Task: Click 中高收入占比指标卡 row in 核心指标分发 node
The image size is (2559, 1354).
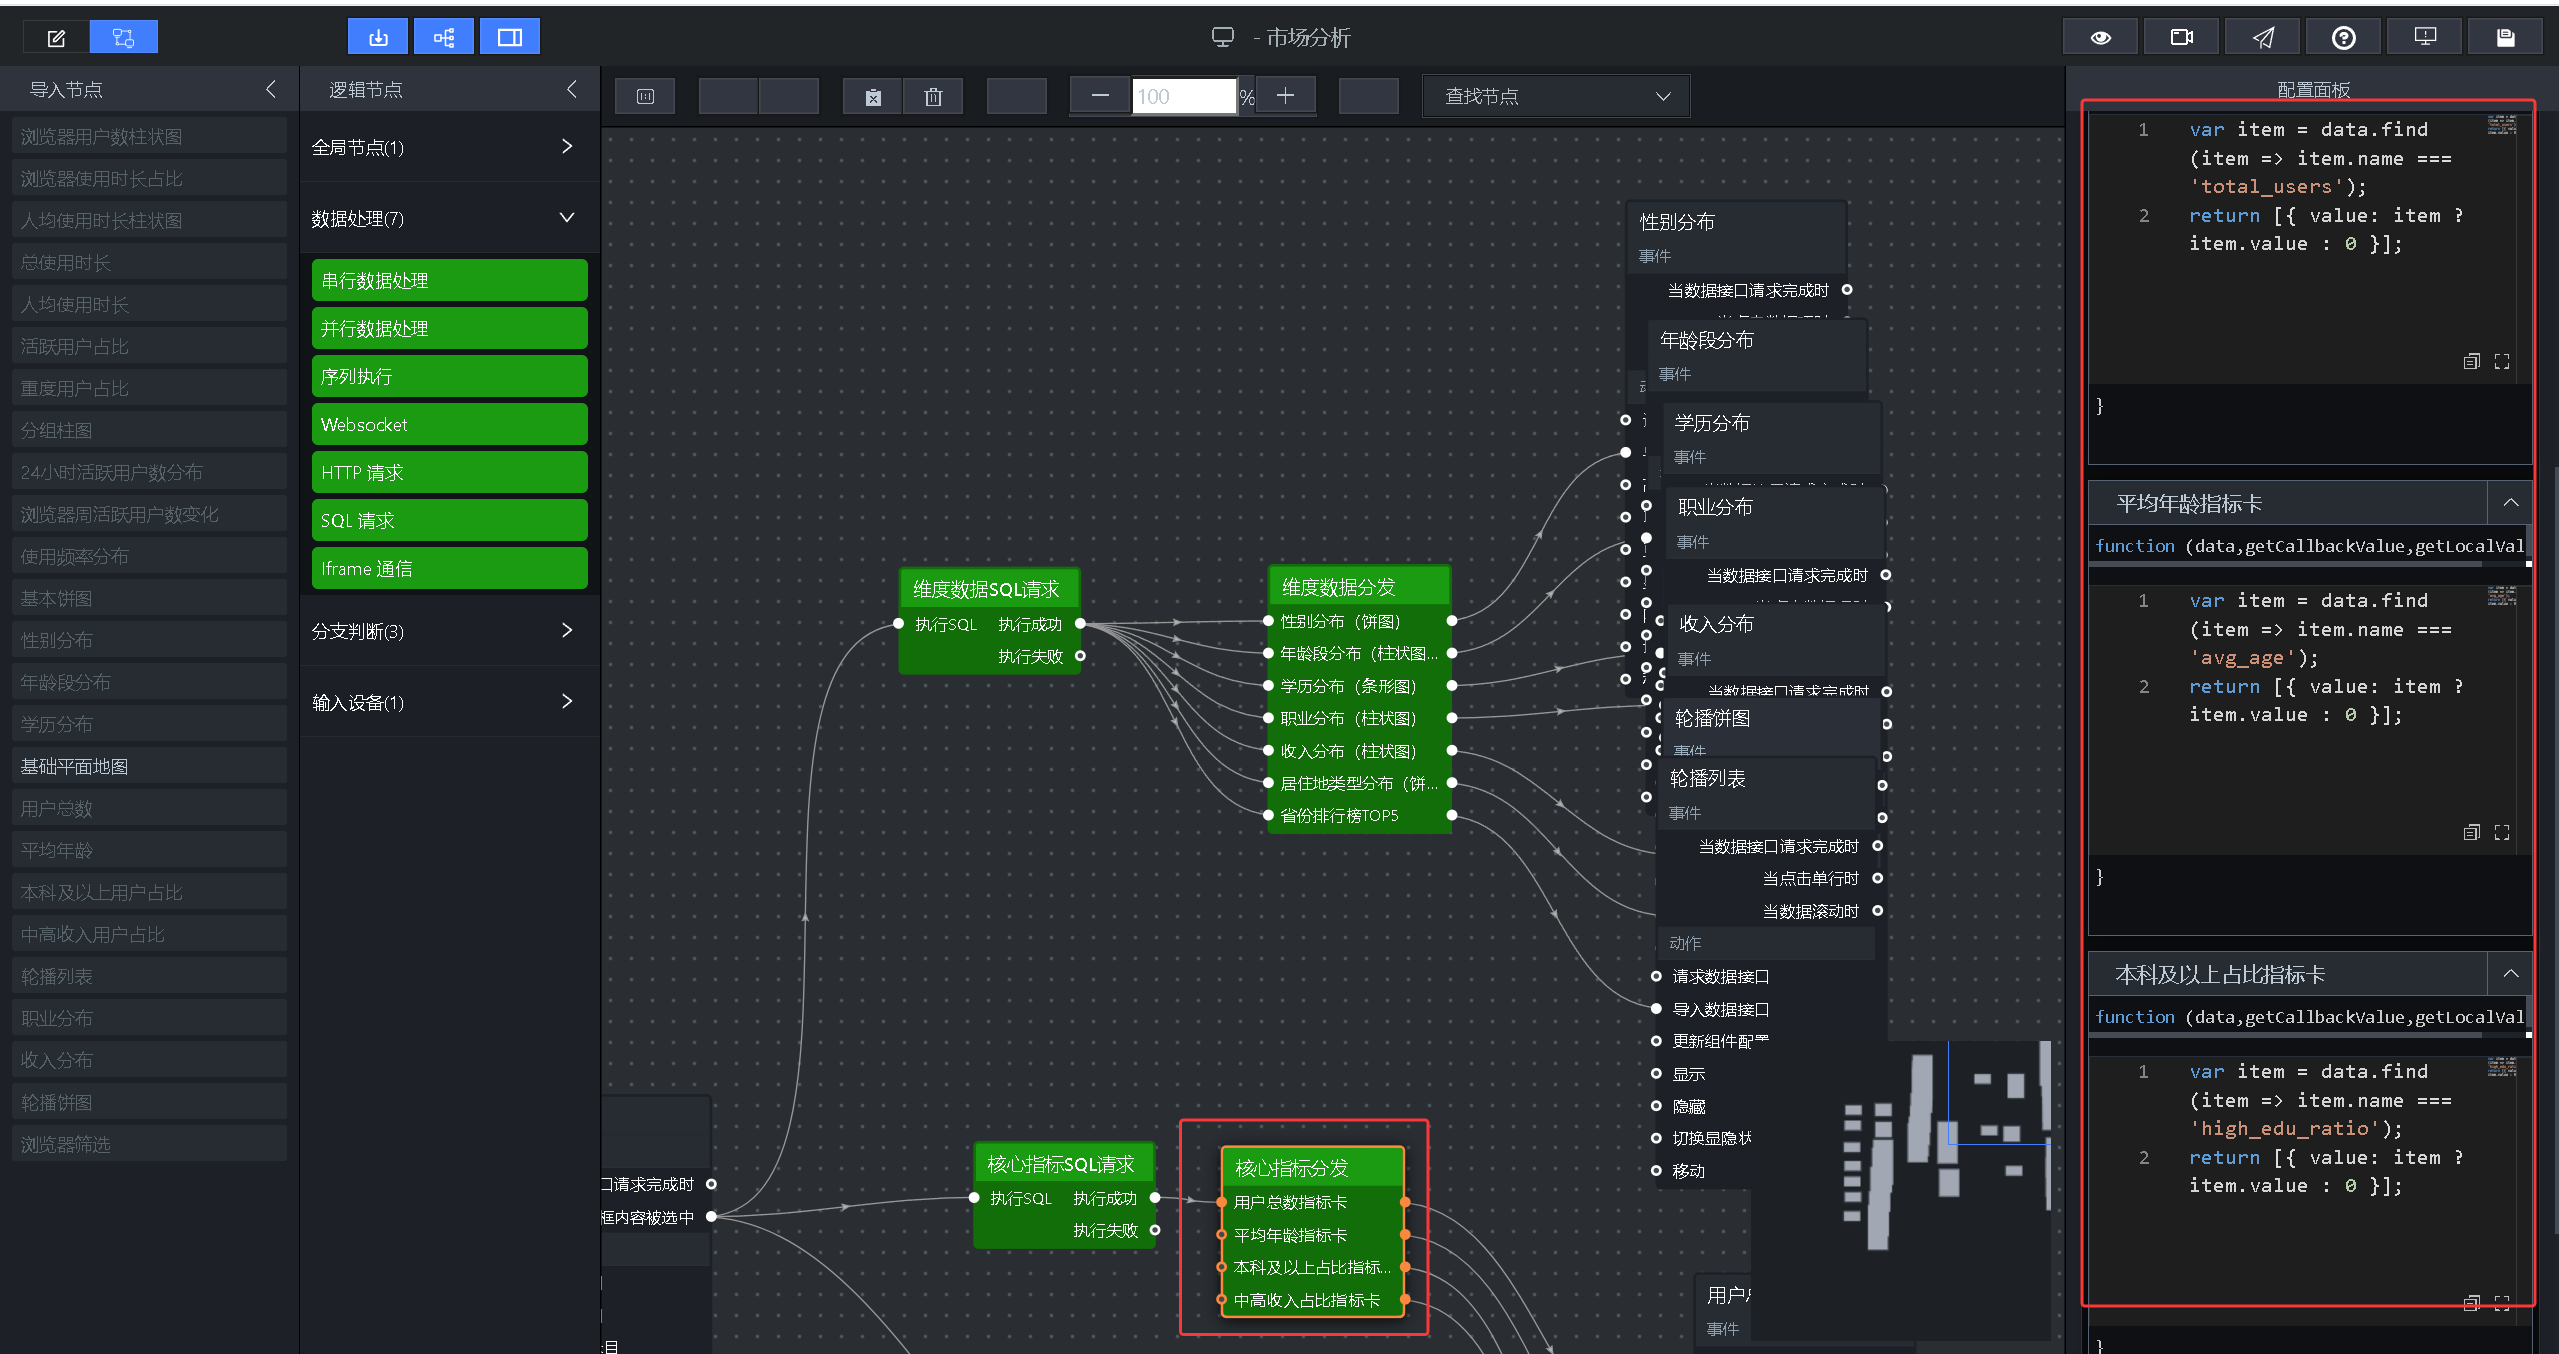Action: [x=1313, y=1300]
